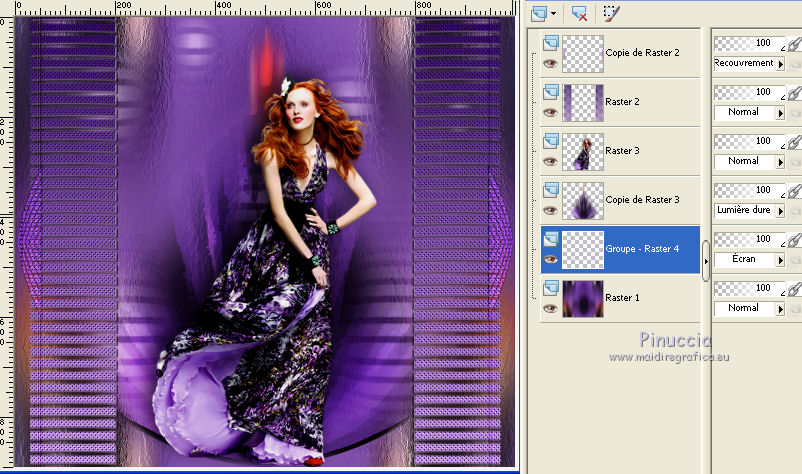Hide the Raster 3 layer

pyautogui.click(x=550, y=162)
